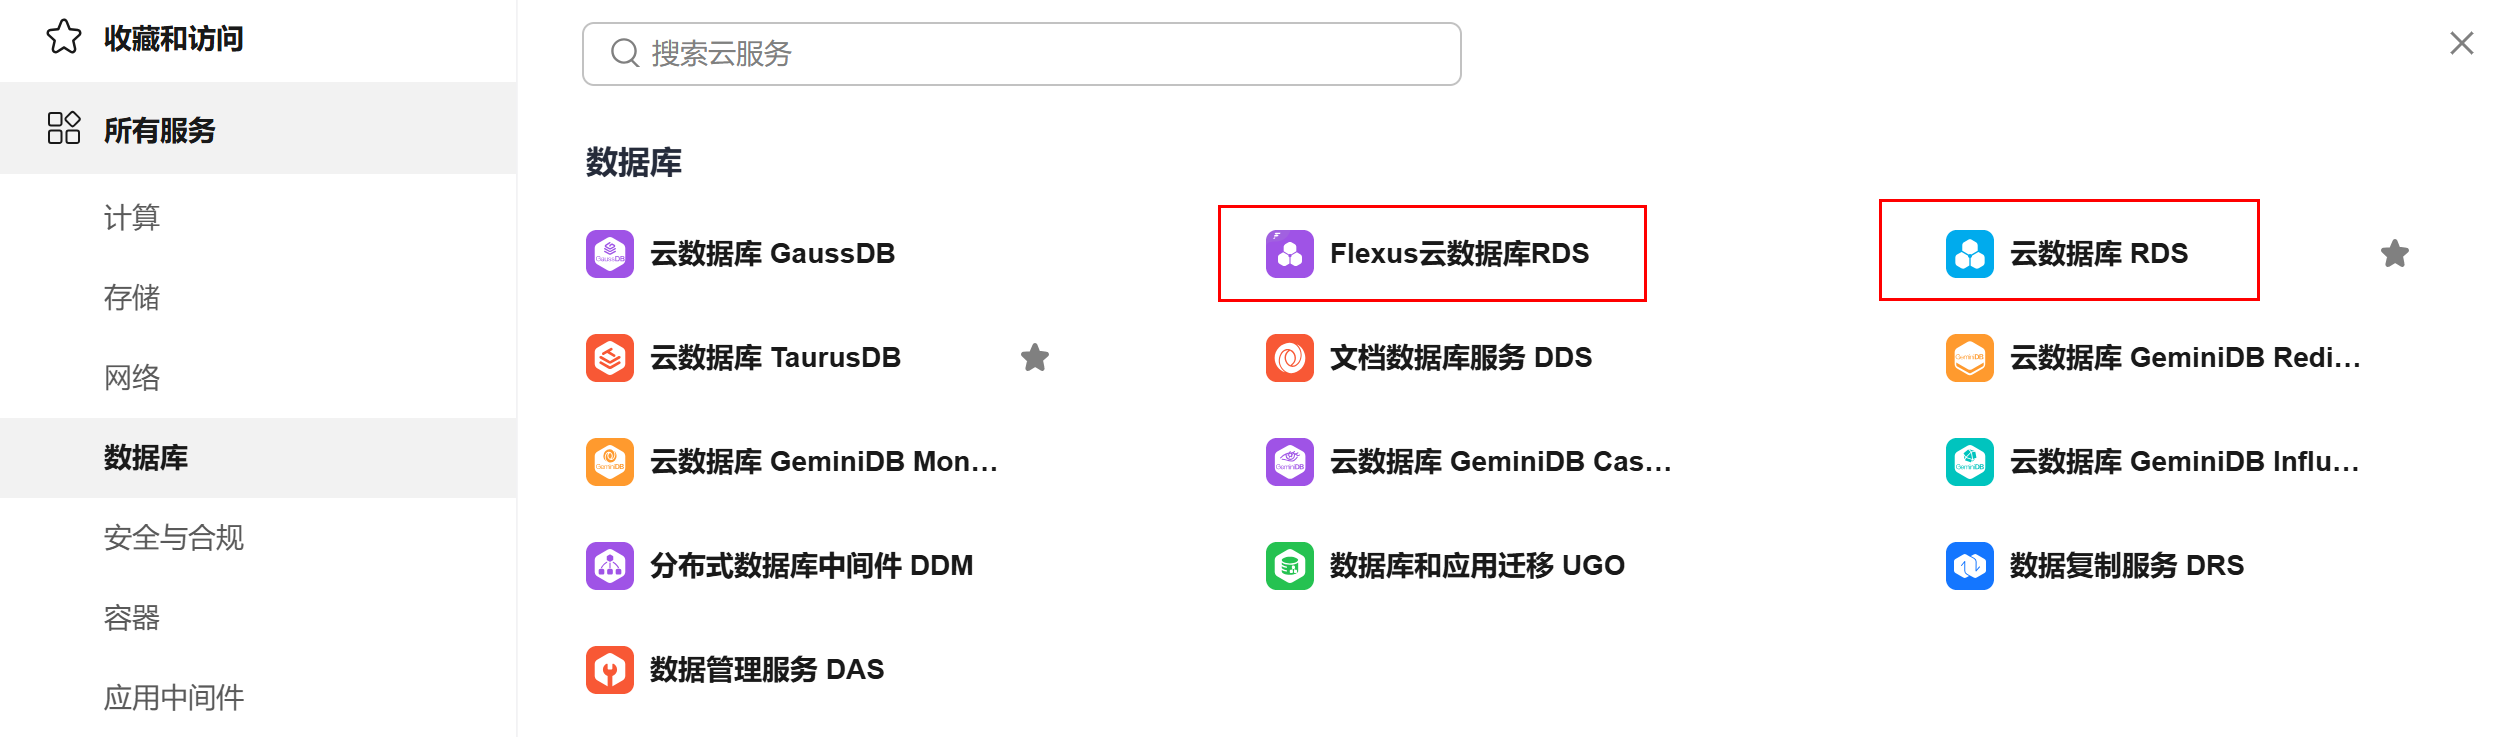Click the TaurusDB service icon
Screen dimensions: 2506x737
pyautogui.click(x=609, y=358)
